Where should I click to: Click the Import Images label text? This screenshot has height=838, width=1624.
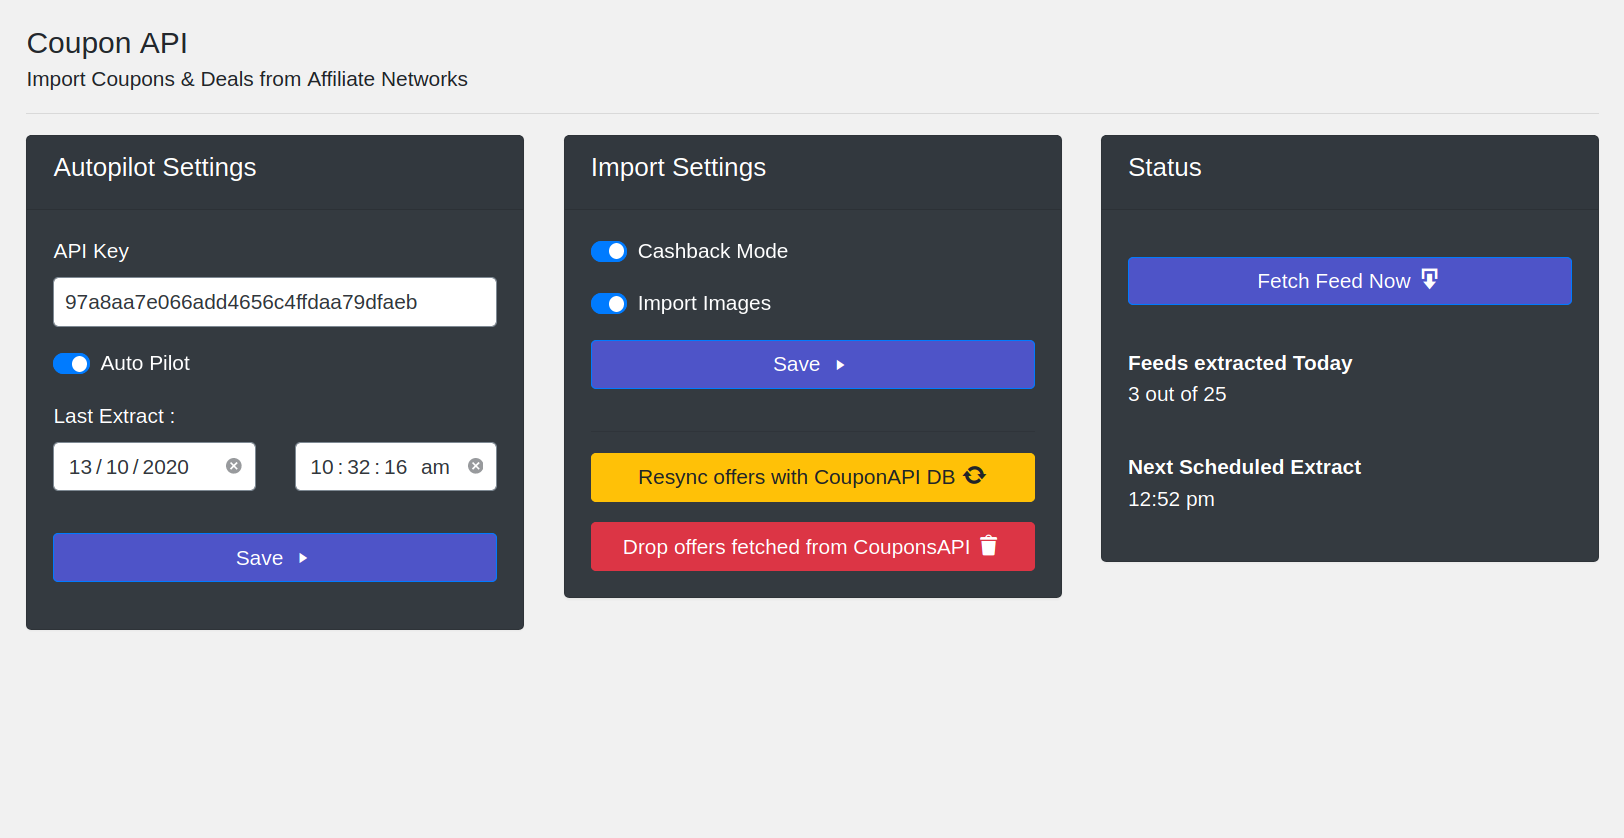click(704, 304)
